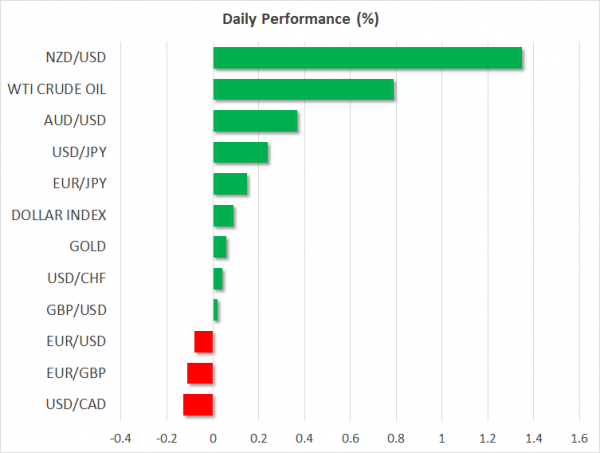Click the AUD/USD performance bar
The image size is (600, 453).
tap(255, 121)
